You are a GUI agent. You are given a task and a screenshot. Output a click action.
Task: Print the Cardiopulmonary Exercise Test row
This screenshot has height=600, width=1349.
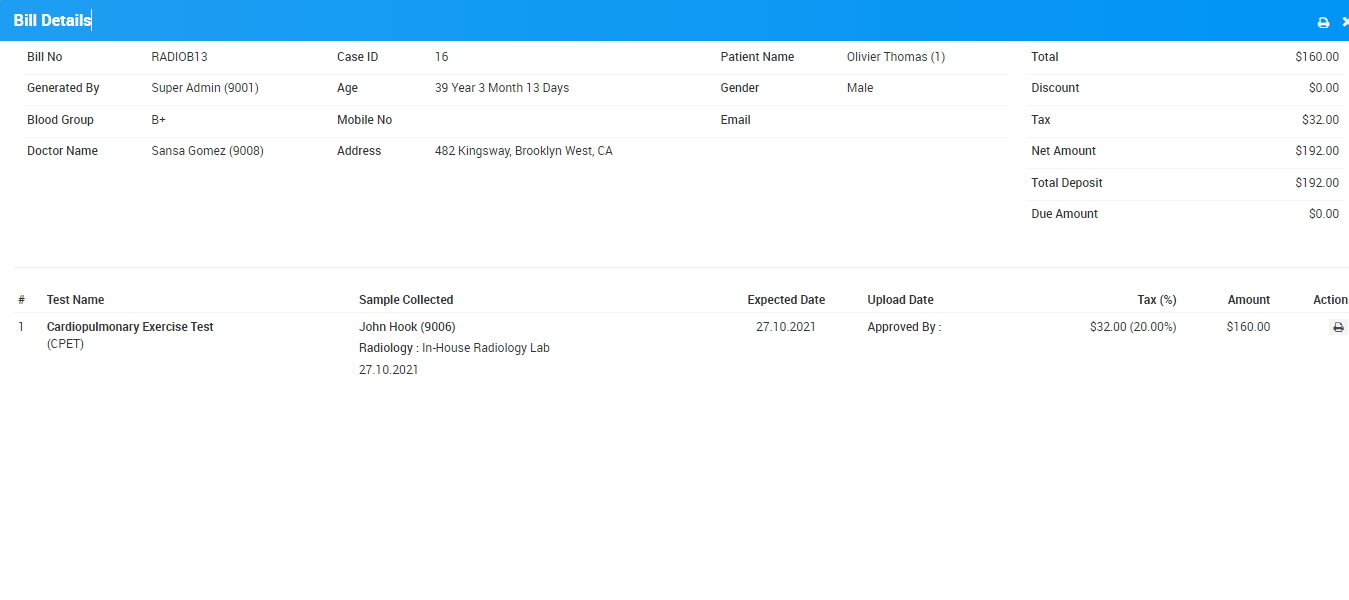click(1338, 327)
